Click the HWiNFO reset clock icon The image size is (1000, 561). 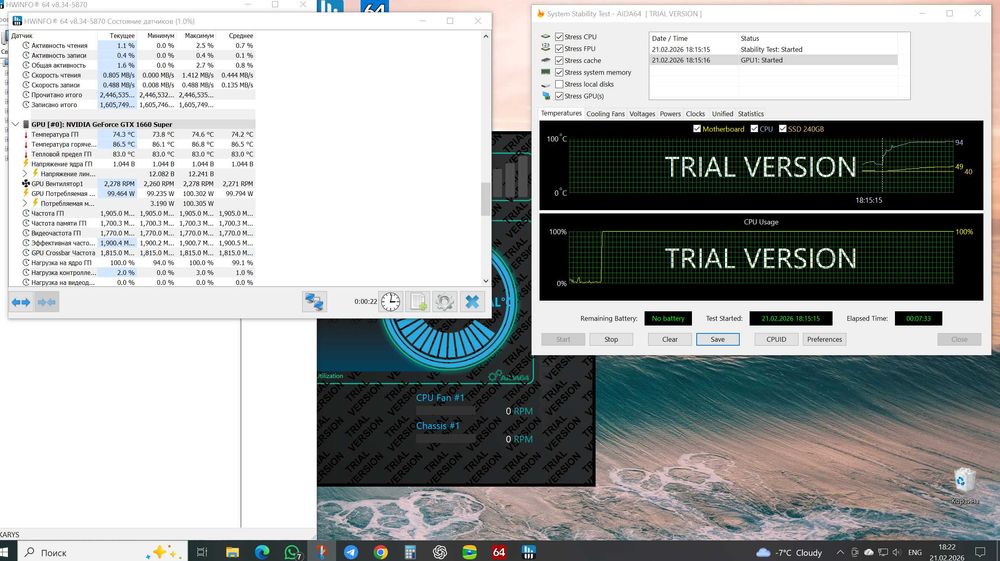pos(391,301)
